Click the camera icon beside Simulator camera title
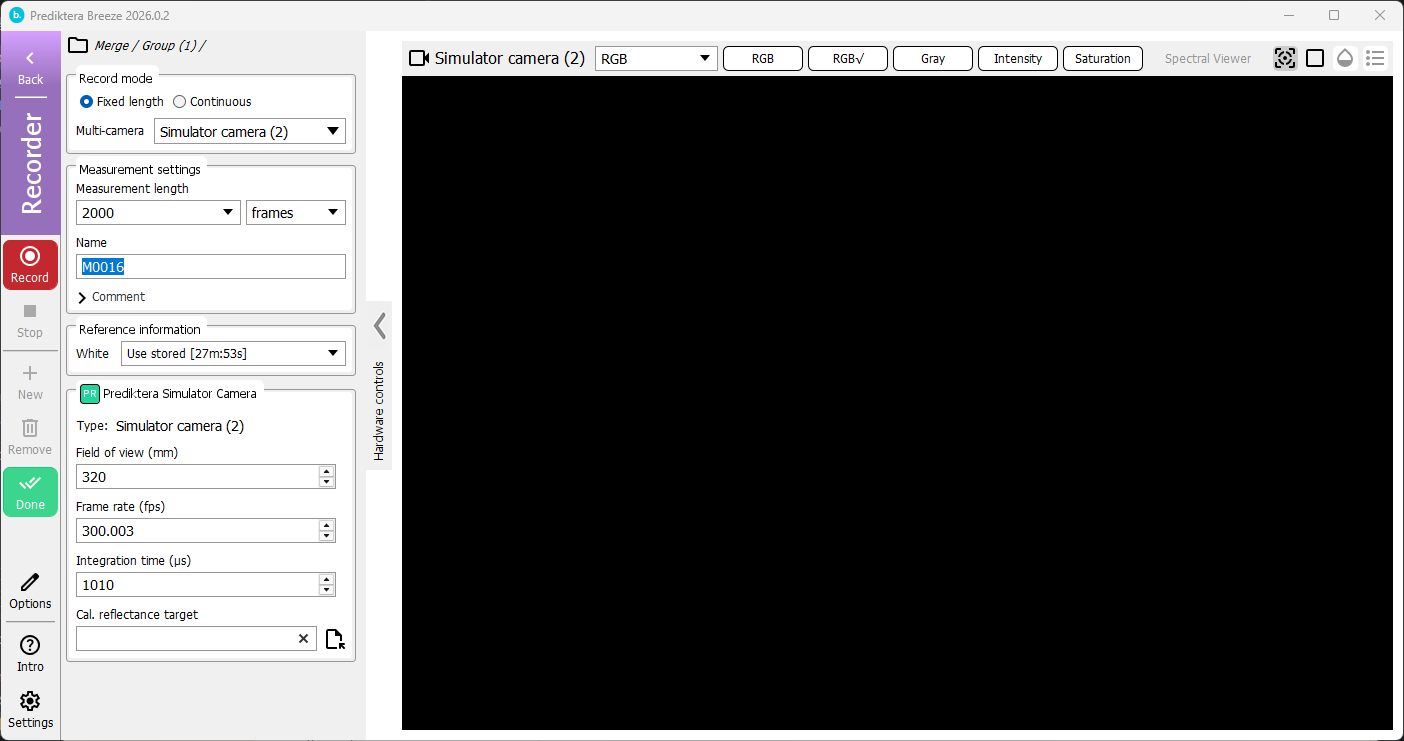The width and height of the screenshot is (1404, 741). point(418,57)
